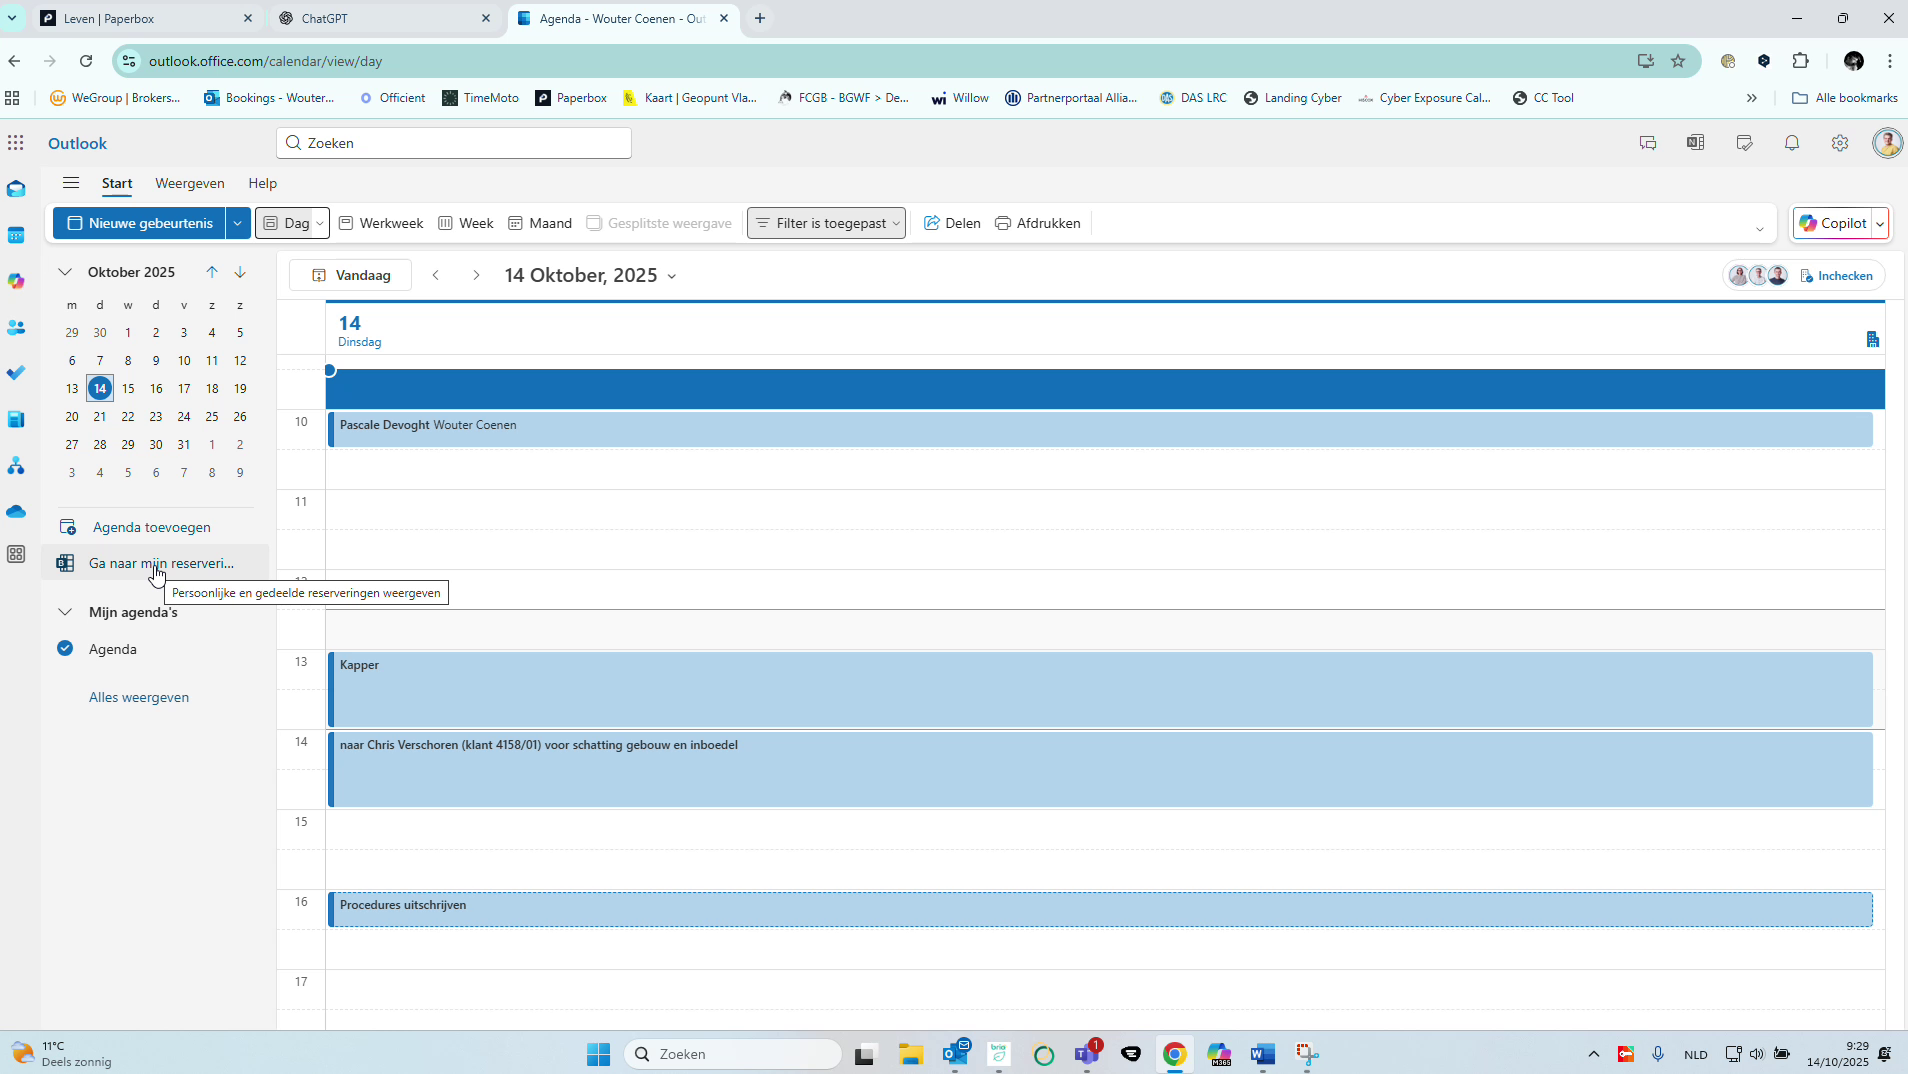
Task: Open the app launcher grid
Action: 16,143
